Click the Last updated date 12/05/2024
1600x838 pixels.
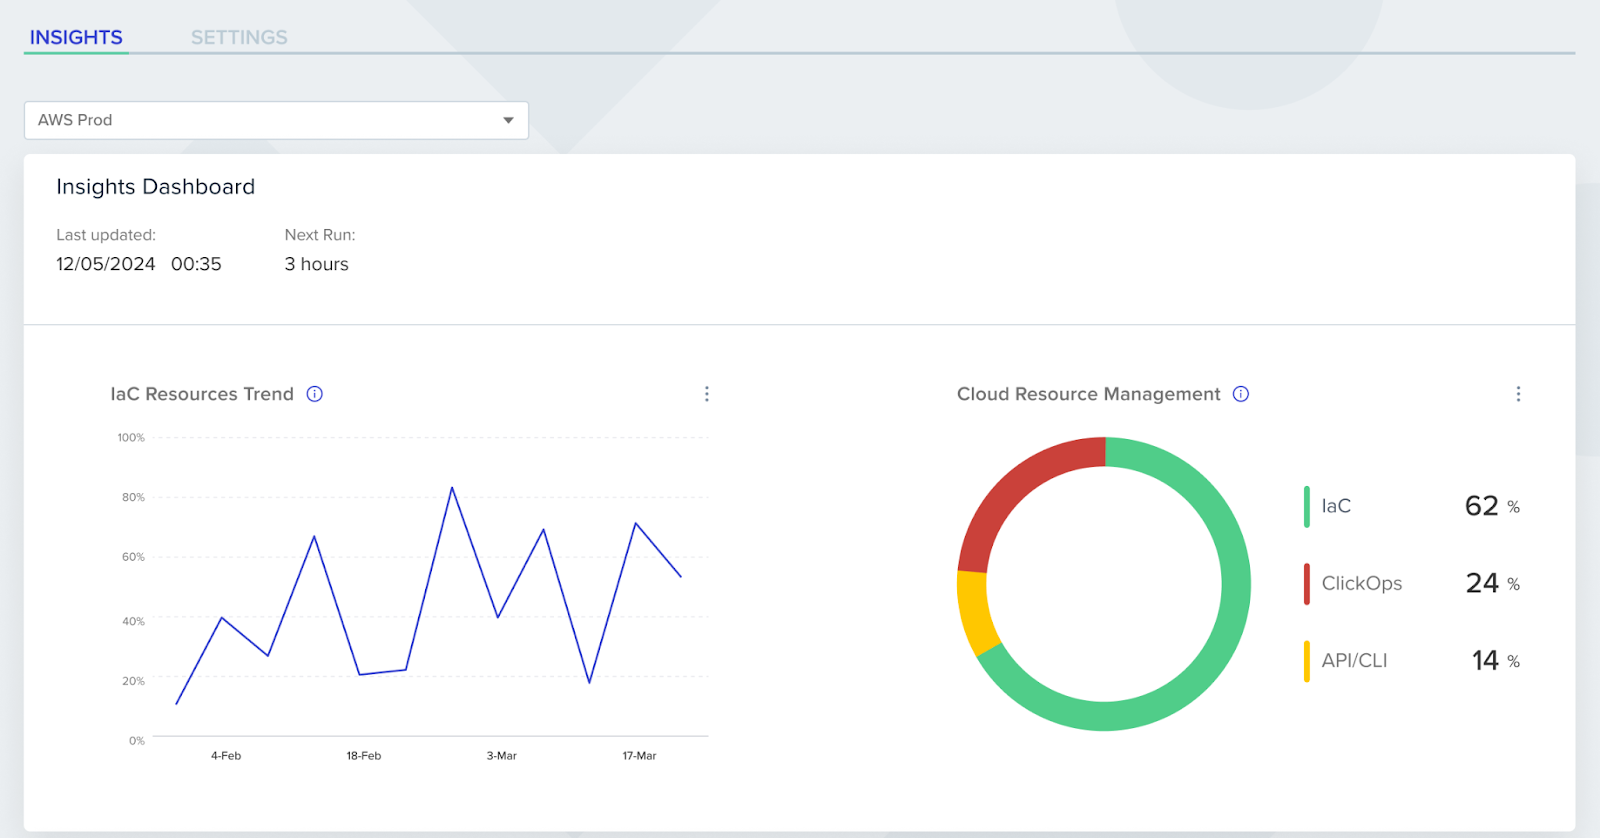click(x=106, y=264)
